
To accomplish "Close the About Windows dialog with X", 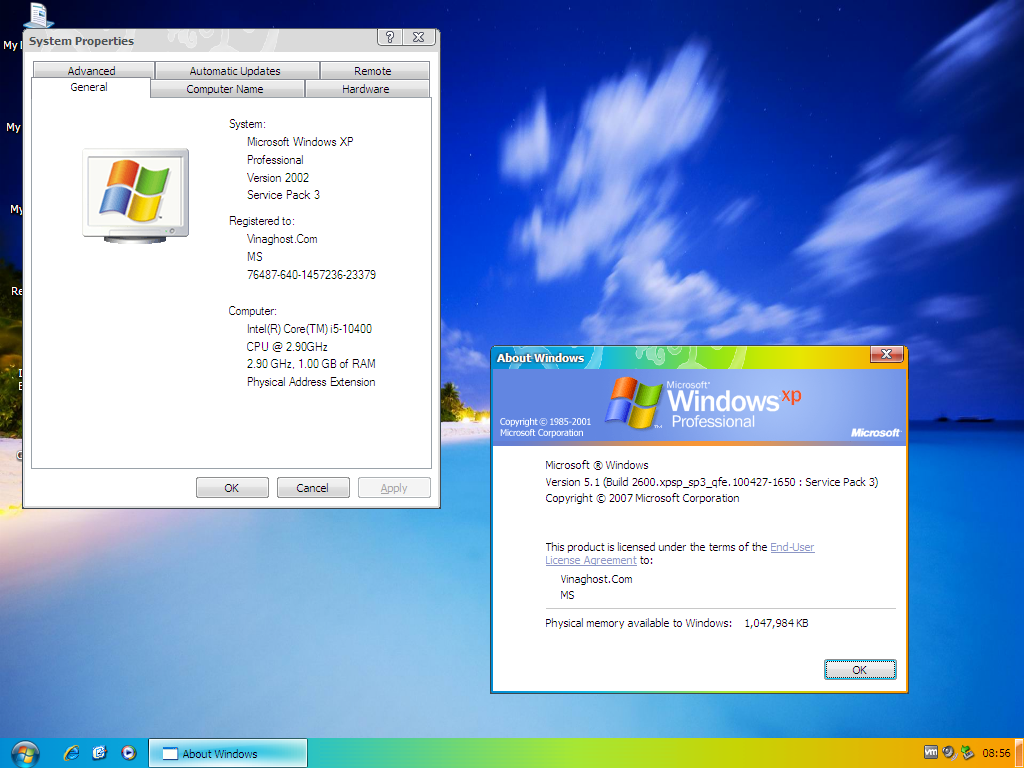I will coord(886,354).
